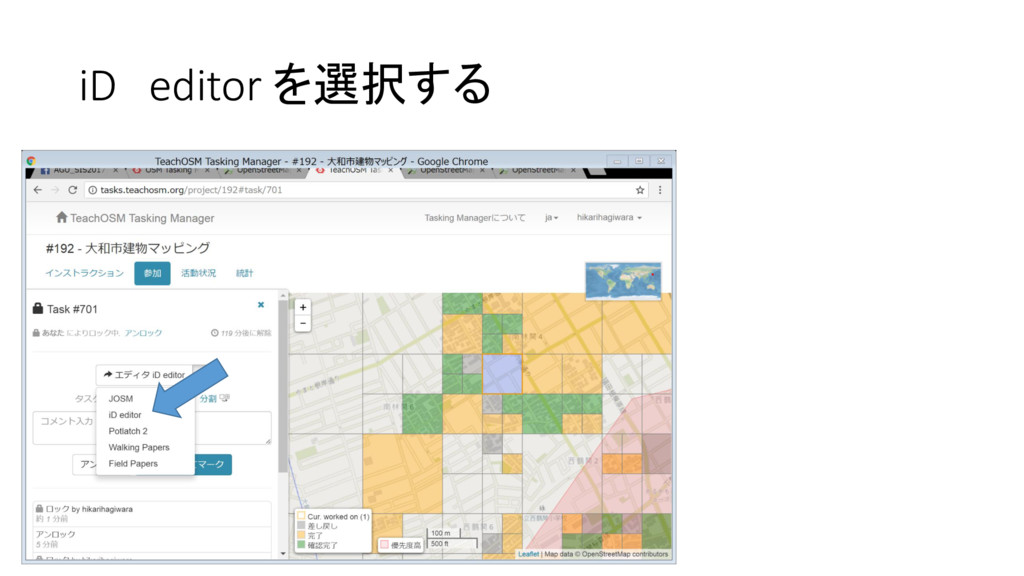Click the 完了 orange legend swatch
Viewport: 1024px width, 576px height.
coord(302,535)
